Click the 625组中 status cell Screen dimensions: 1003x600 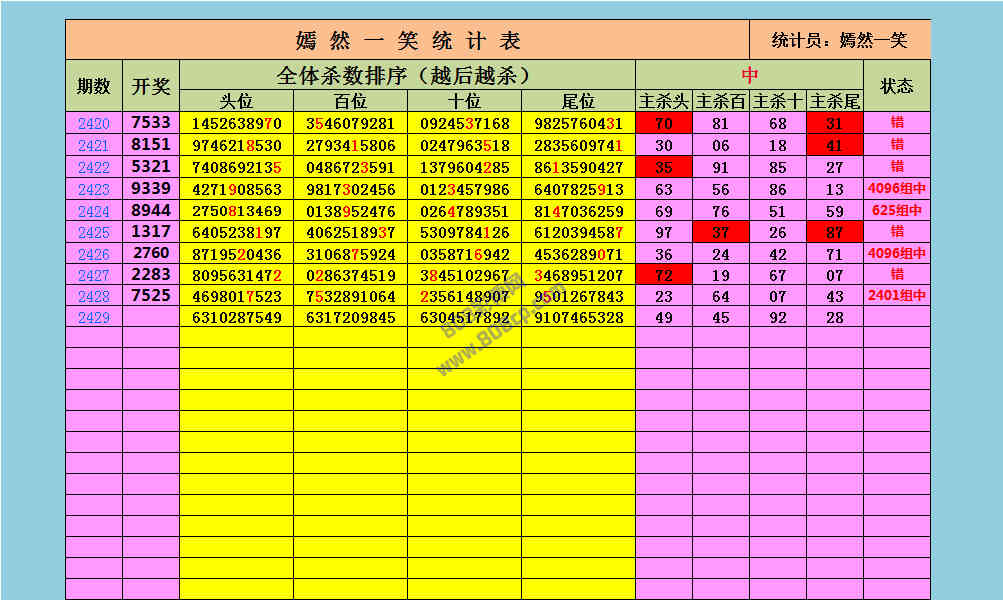pyautogui.click(x=897, y=211)
